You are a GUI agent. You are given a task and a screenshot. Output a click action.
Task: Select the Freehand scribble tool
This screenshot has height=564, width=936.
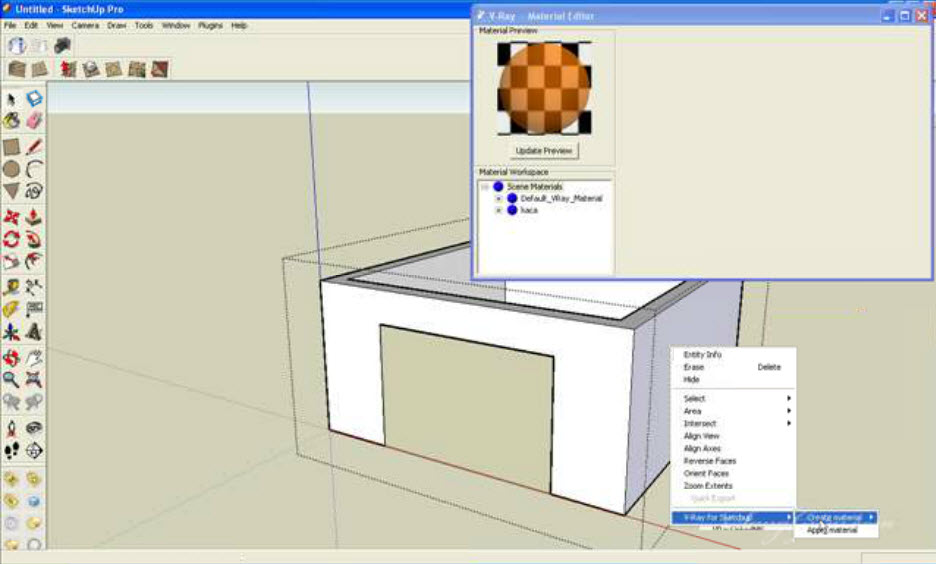(x=34, y=191)
